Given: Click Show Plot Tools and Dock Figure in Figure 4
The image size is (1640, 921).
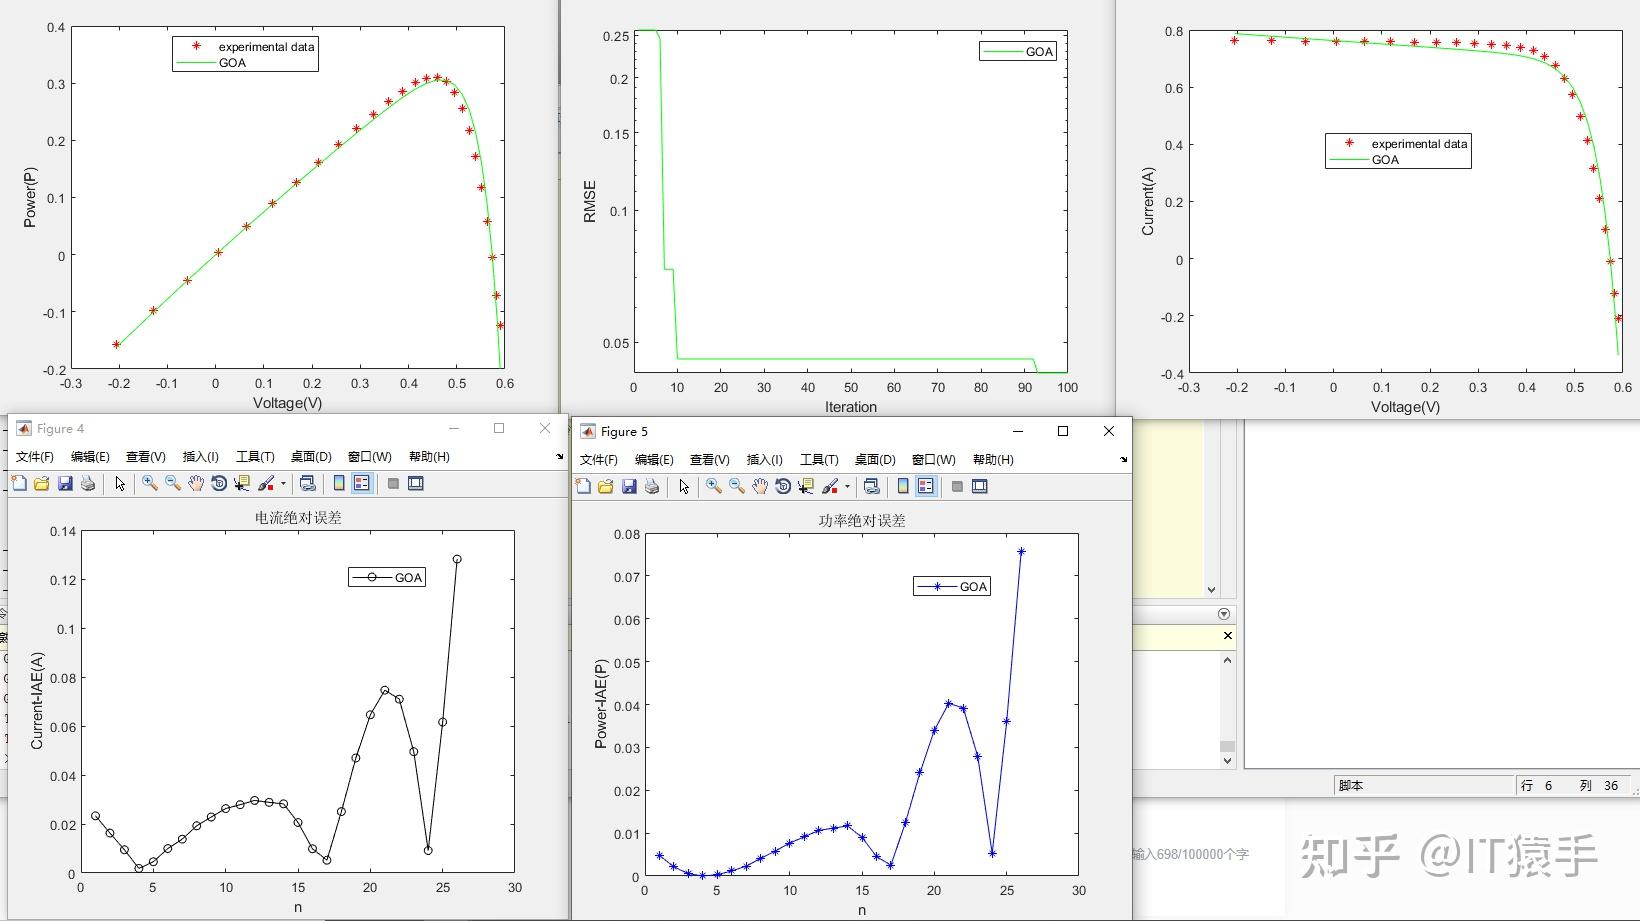Looking at the screenshot, I should 415,483.
